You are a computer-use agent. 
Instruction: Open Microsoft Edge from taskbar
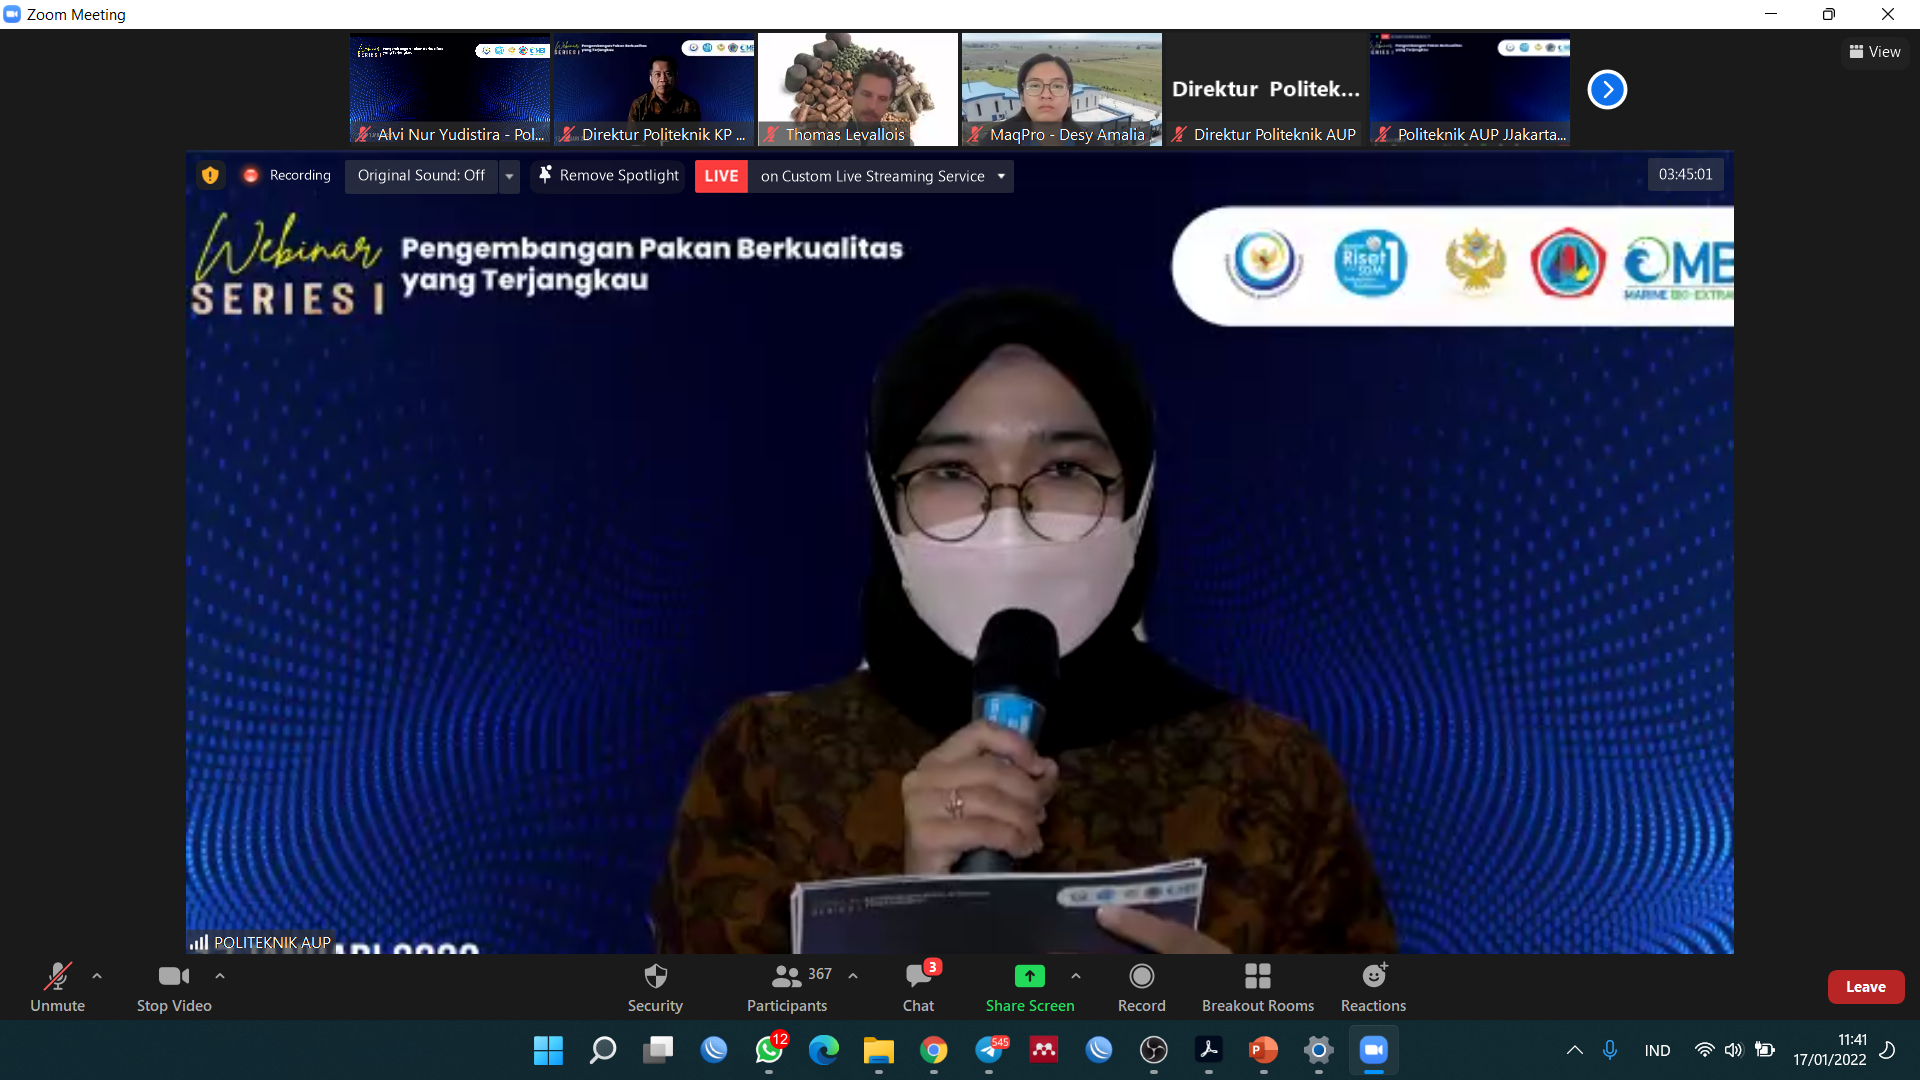coord(824,1050)
